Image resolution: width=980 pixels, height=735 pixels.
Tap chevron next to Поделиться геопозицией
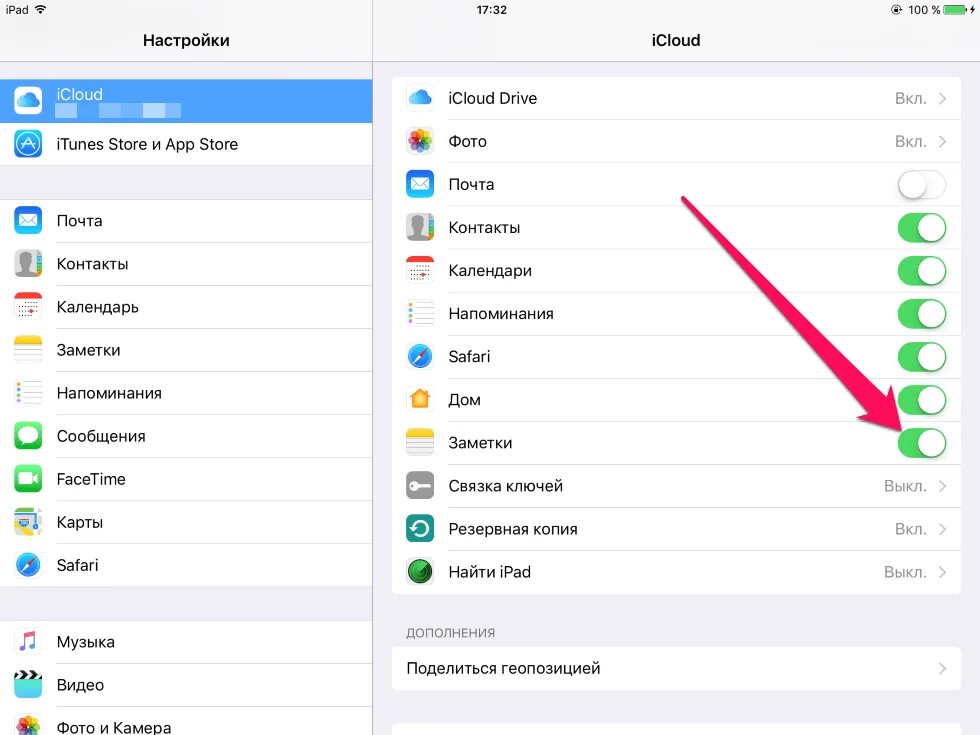[942, 669]
